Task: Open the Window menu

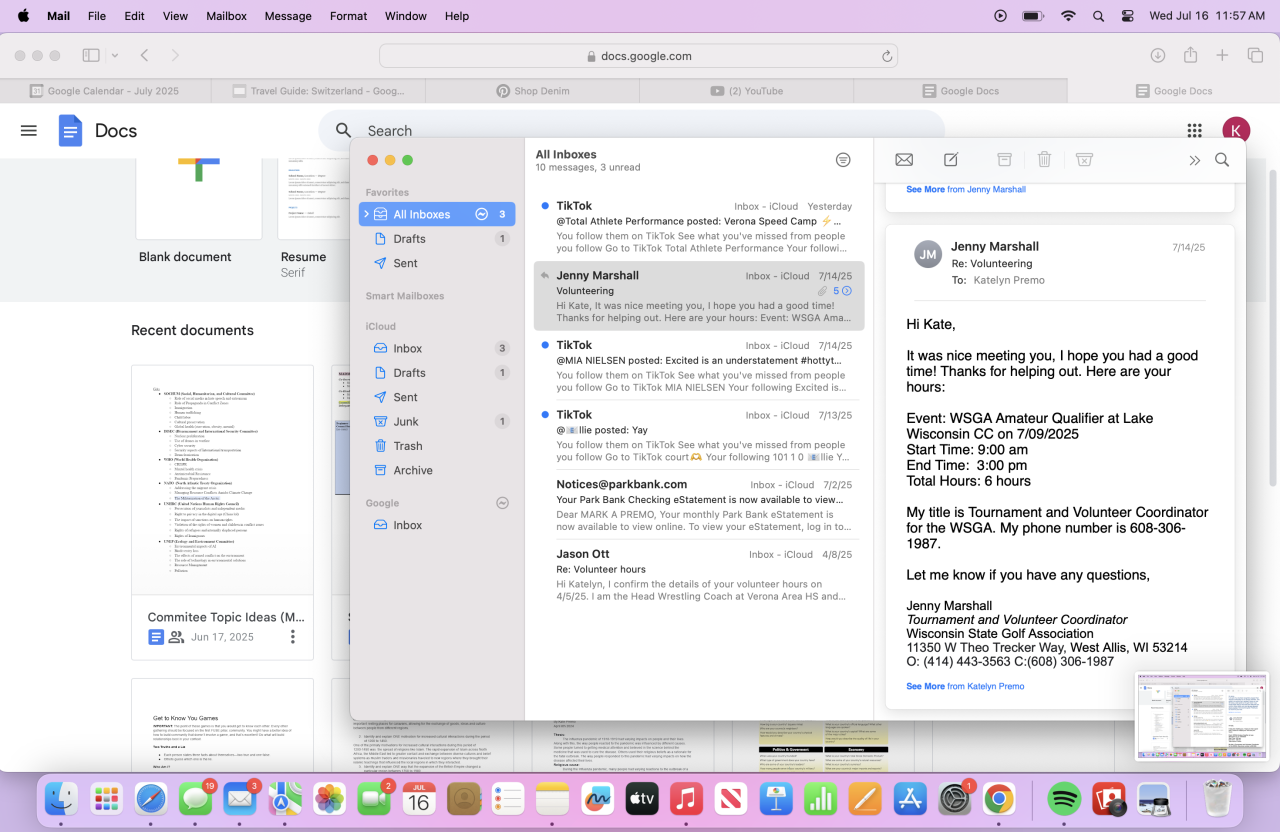Action: point(406,16)
